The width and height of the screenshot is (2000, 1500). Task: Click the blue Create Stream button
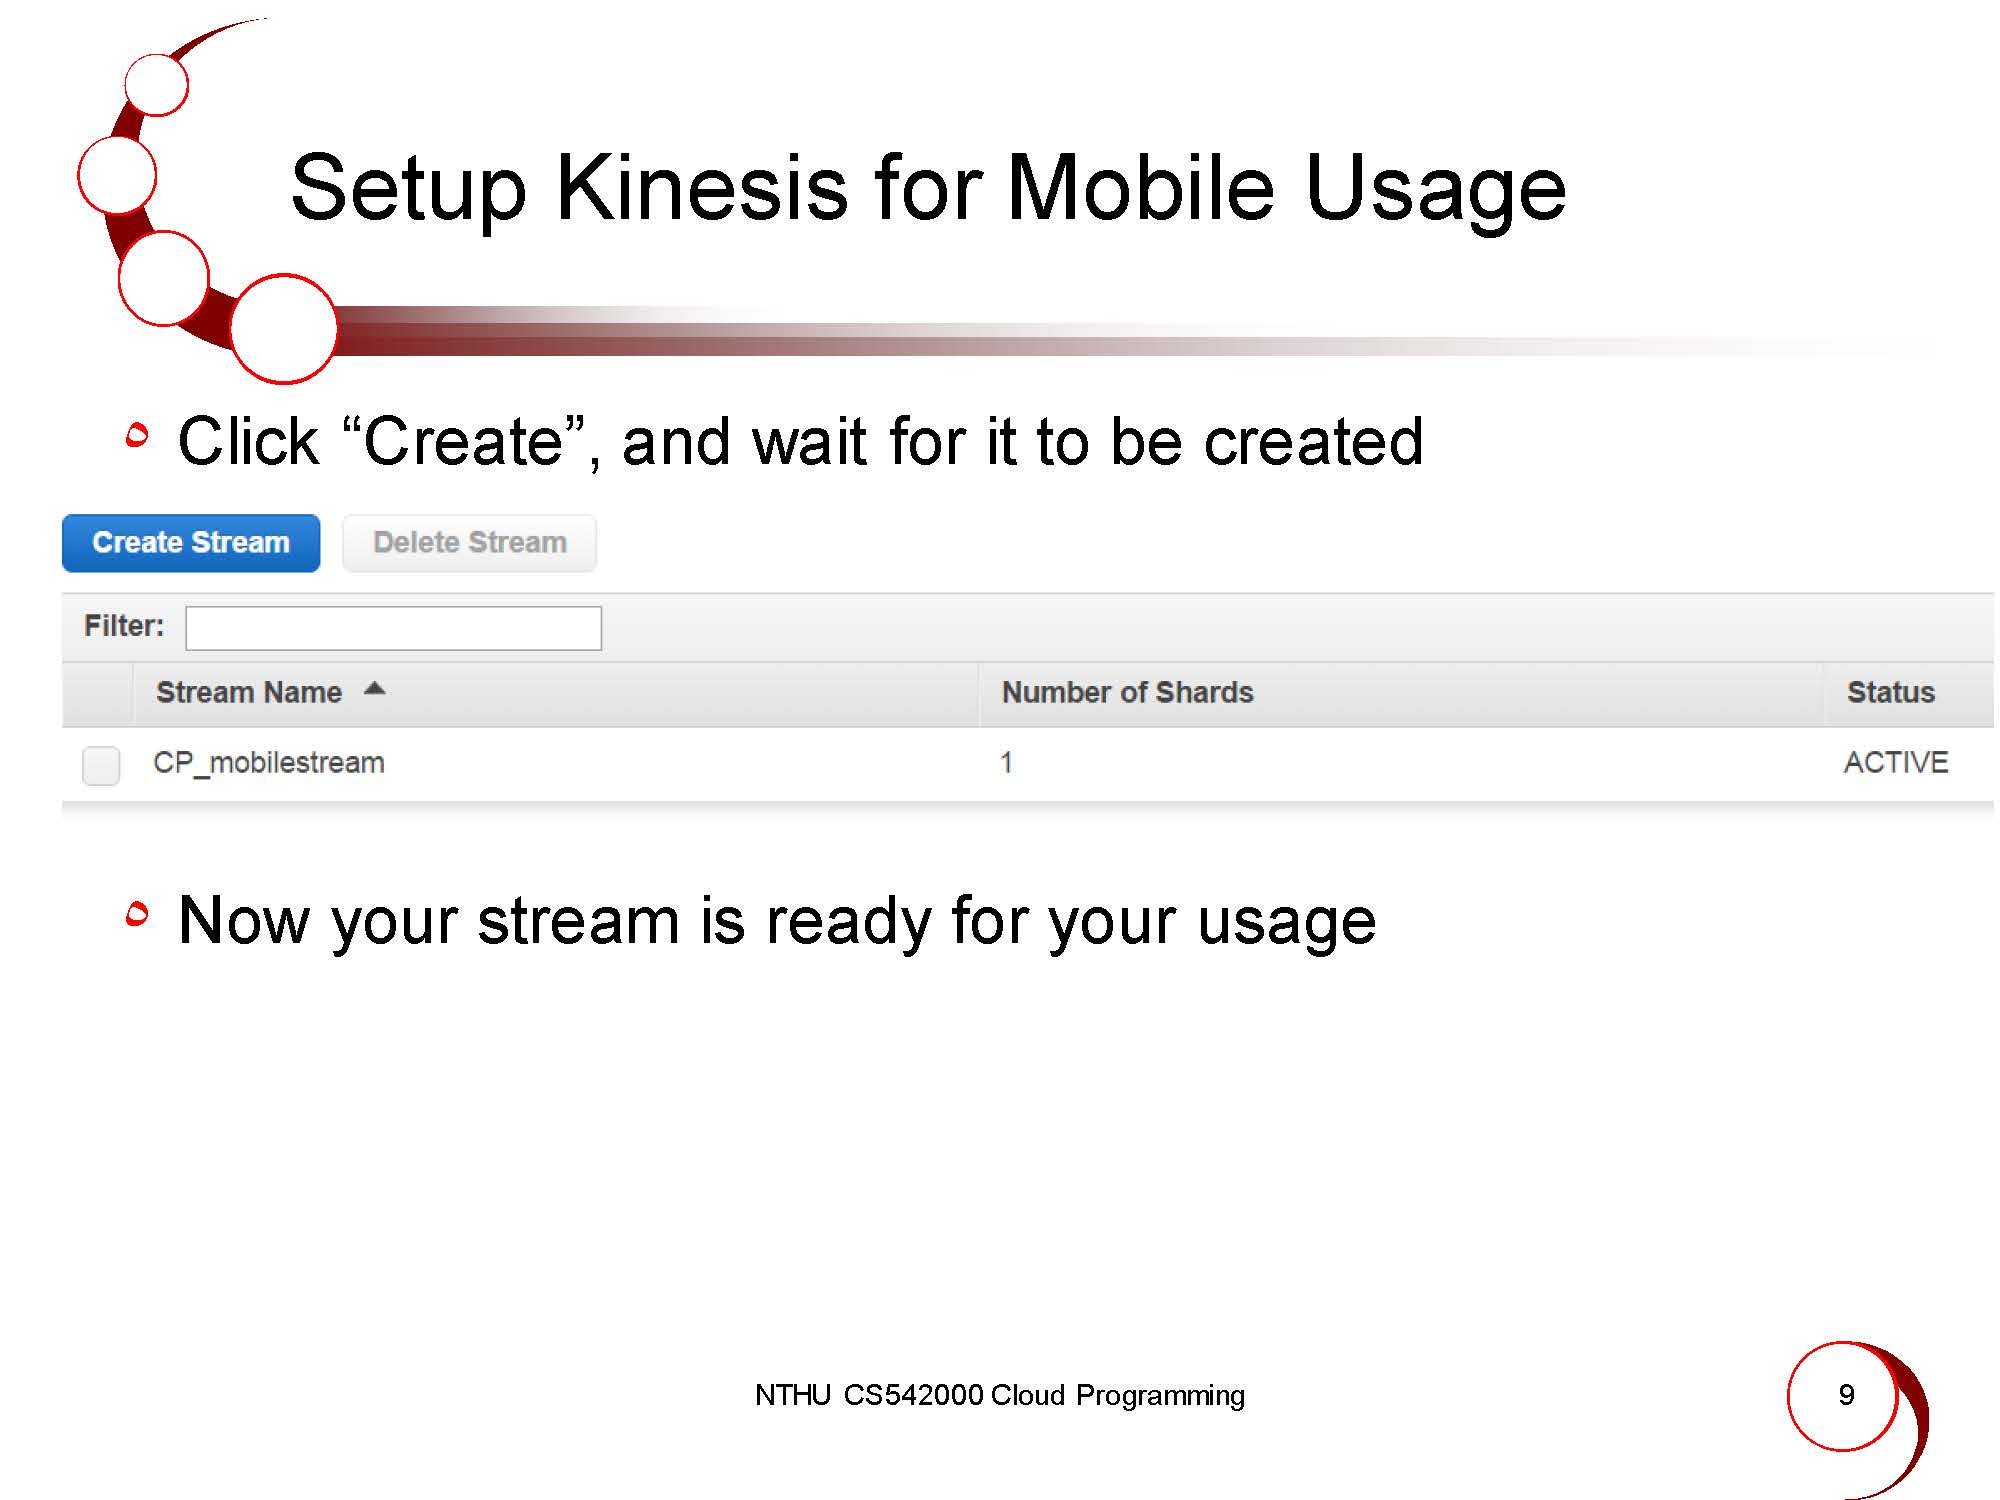click(x=191, y=543)
